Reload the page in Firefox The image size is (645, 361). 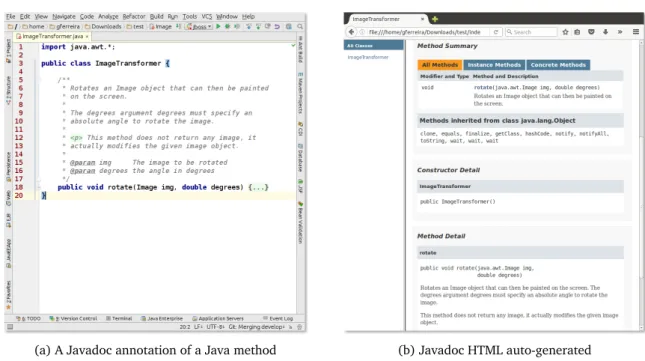coord(496,32)
